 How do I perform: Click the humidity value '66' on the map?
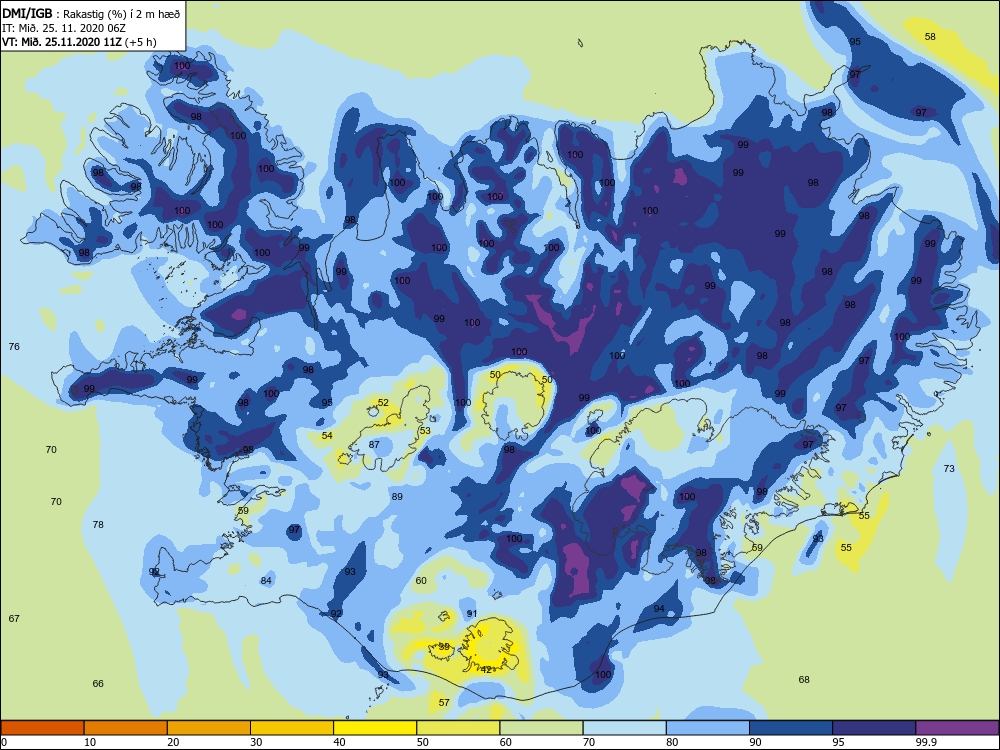pos(98,683)
